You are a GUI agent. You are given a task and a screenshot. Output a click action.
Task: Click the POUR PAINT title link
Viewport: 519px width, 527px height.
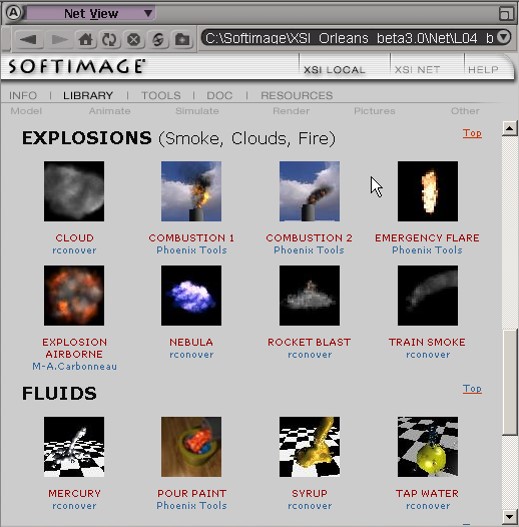click(192, 493)
